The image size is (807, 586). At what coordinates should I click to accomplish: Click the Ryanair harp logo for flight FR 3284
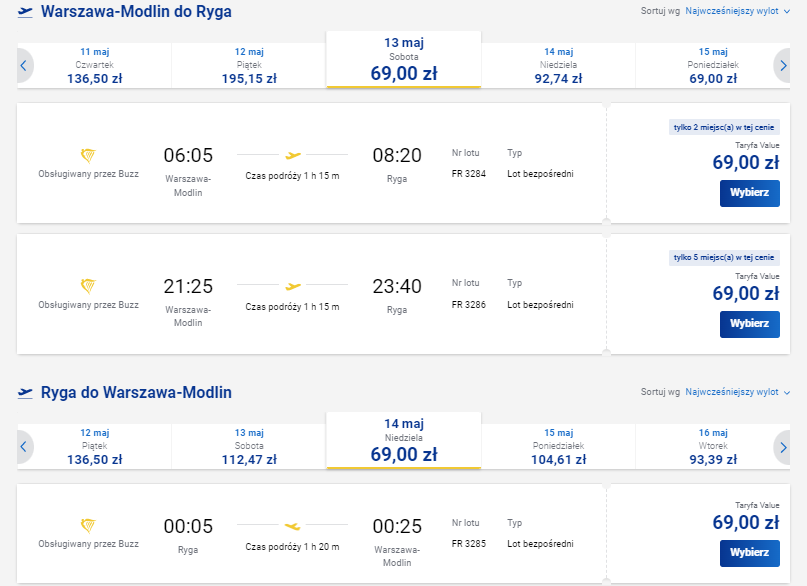tap(89, 155)
